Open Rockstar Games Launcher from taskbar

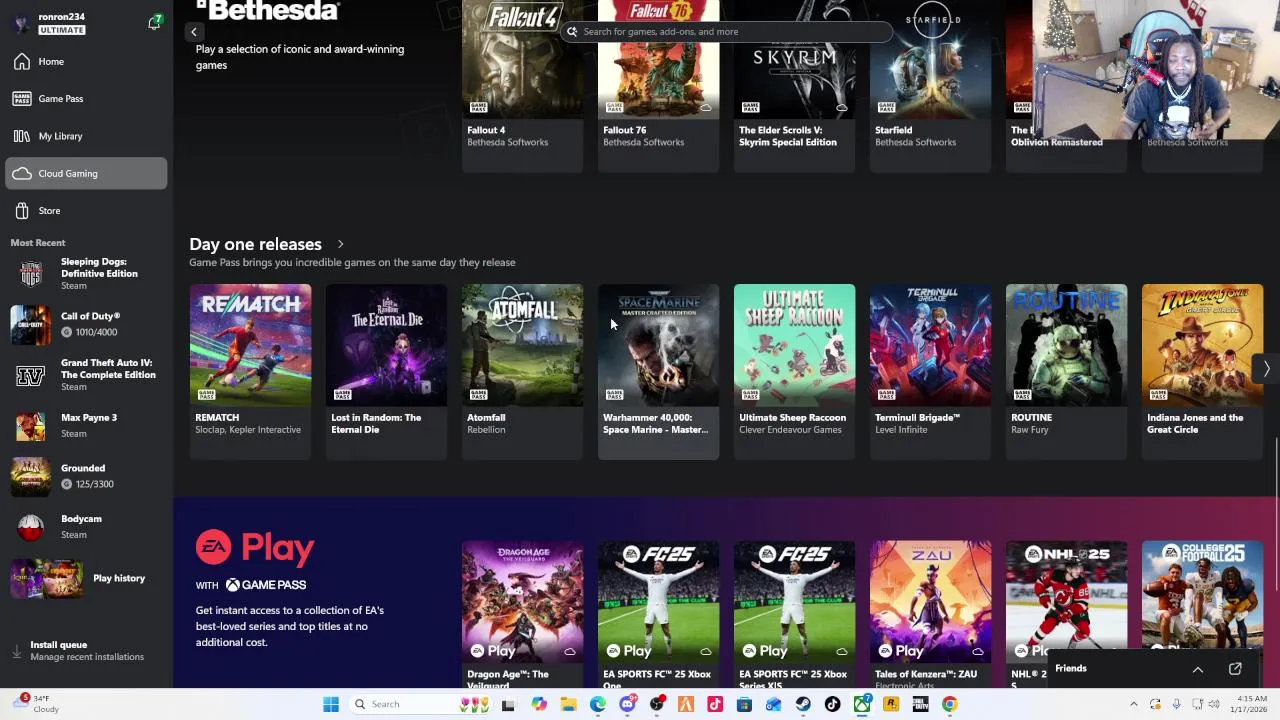891,704
